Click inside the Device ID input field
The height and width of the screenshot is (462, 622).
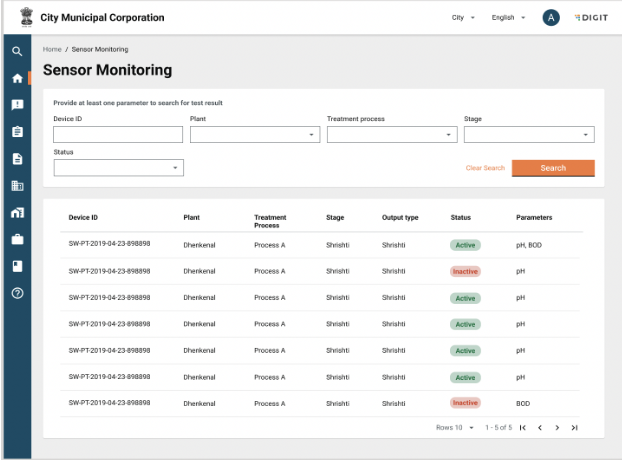[x=118, y=135]
